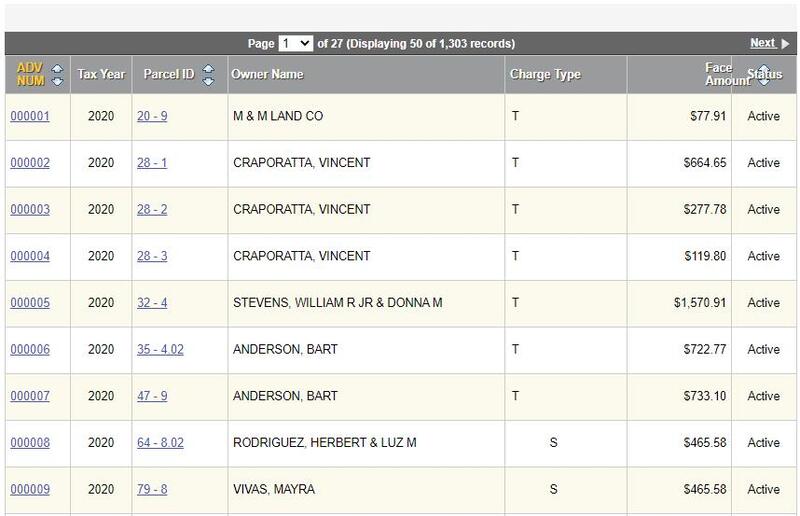This screenshot has height=516, width=800.
Task: Click the ADV NUM sort-descending down arrow
Action: 57,81
